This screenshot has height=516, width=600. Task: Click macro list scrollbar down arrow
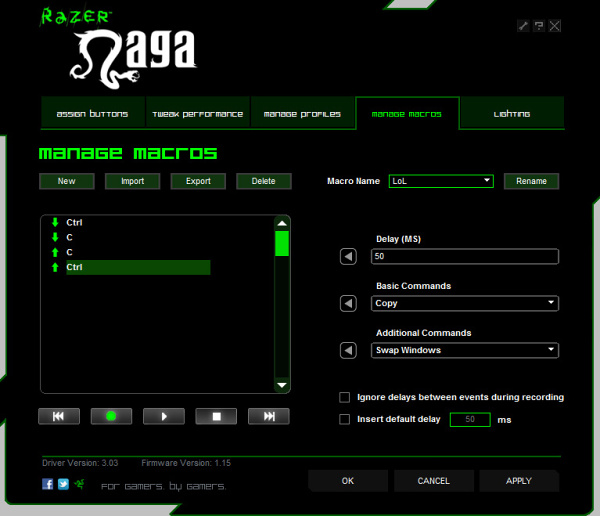(x=282, y=385)
